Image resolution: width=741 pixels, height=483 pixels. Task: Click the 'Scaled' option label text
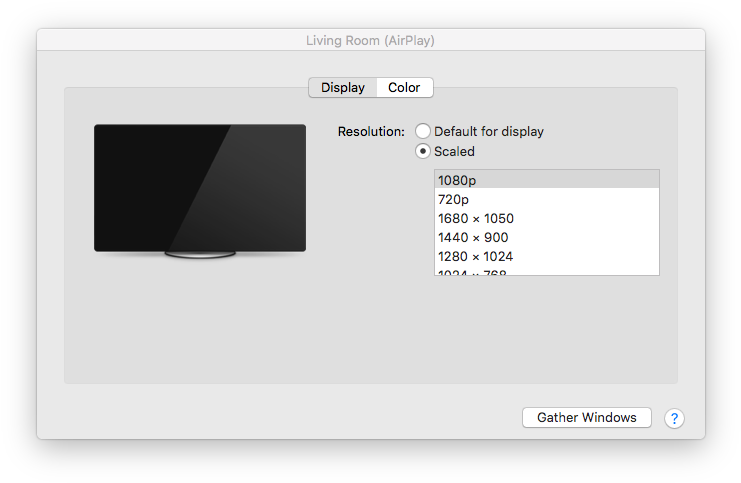(454, 152)
